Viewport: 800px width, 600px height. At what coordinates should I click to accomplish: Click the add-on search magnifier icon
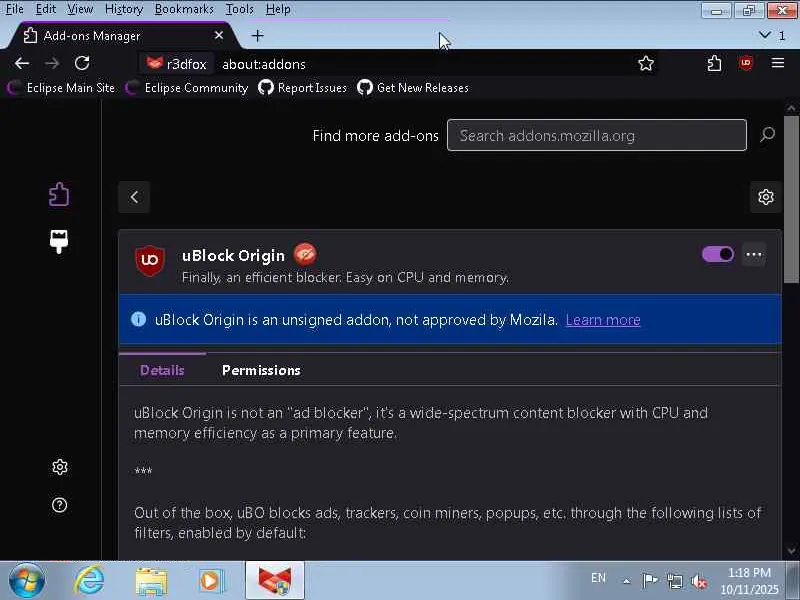pos(767,135)
